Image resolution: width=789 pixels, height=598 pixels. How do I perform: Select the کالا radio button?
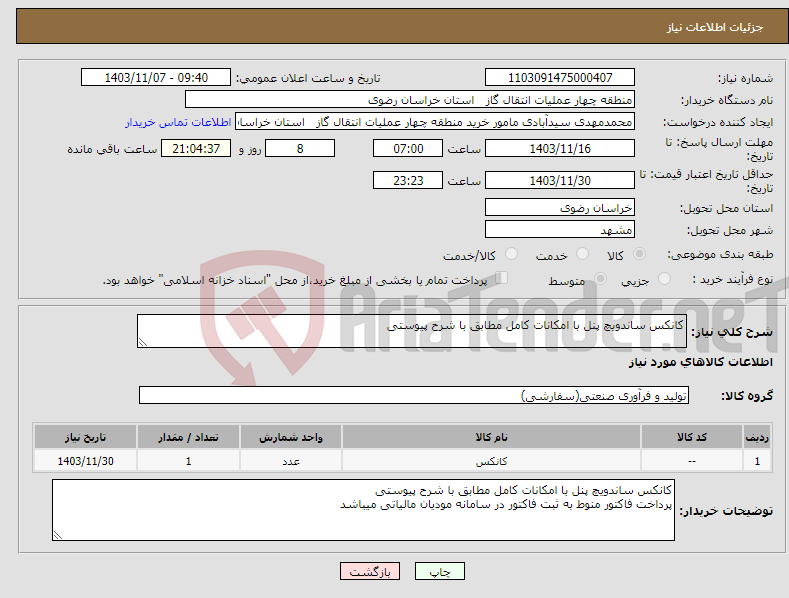[639, 254]
